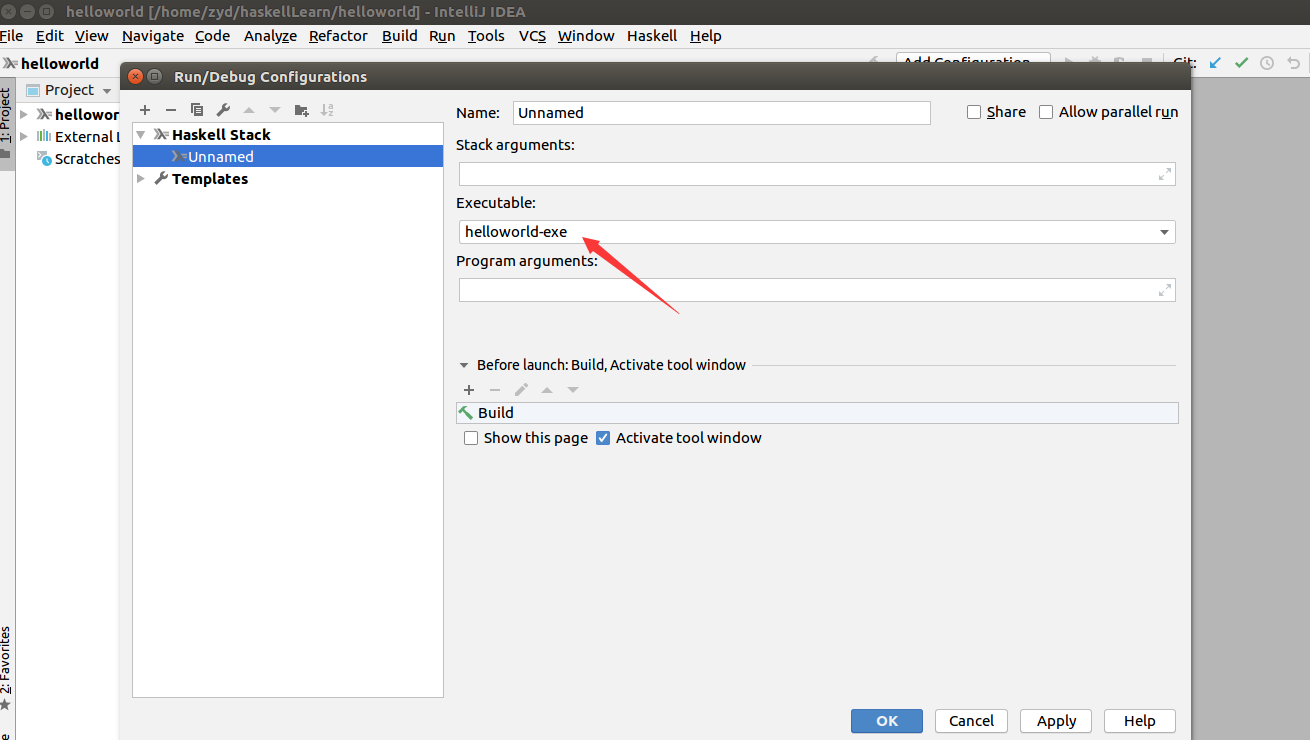Move configuration down in the list toolbar
1310x740 pixels.
pos(275,110)
